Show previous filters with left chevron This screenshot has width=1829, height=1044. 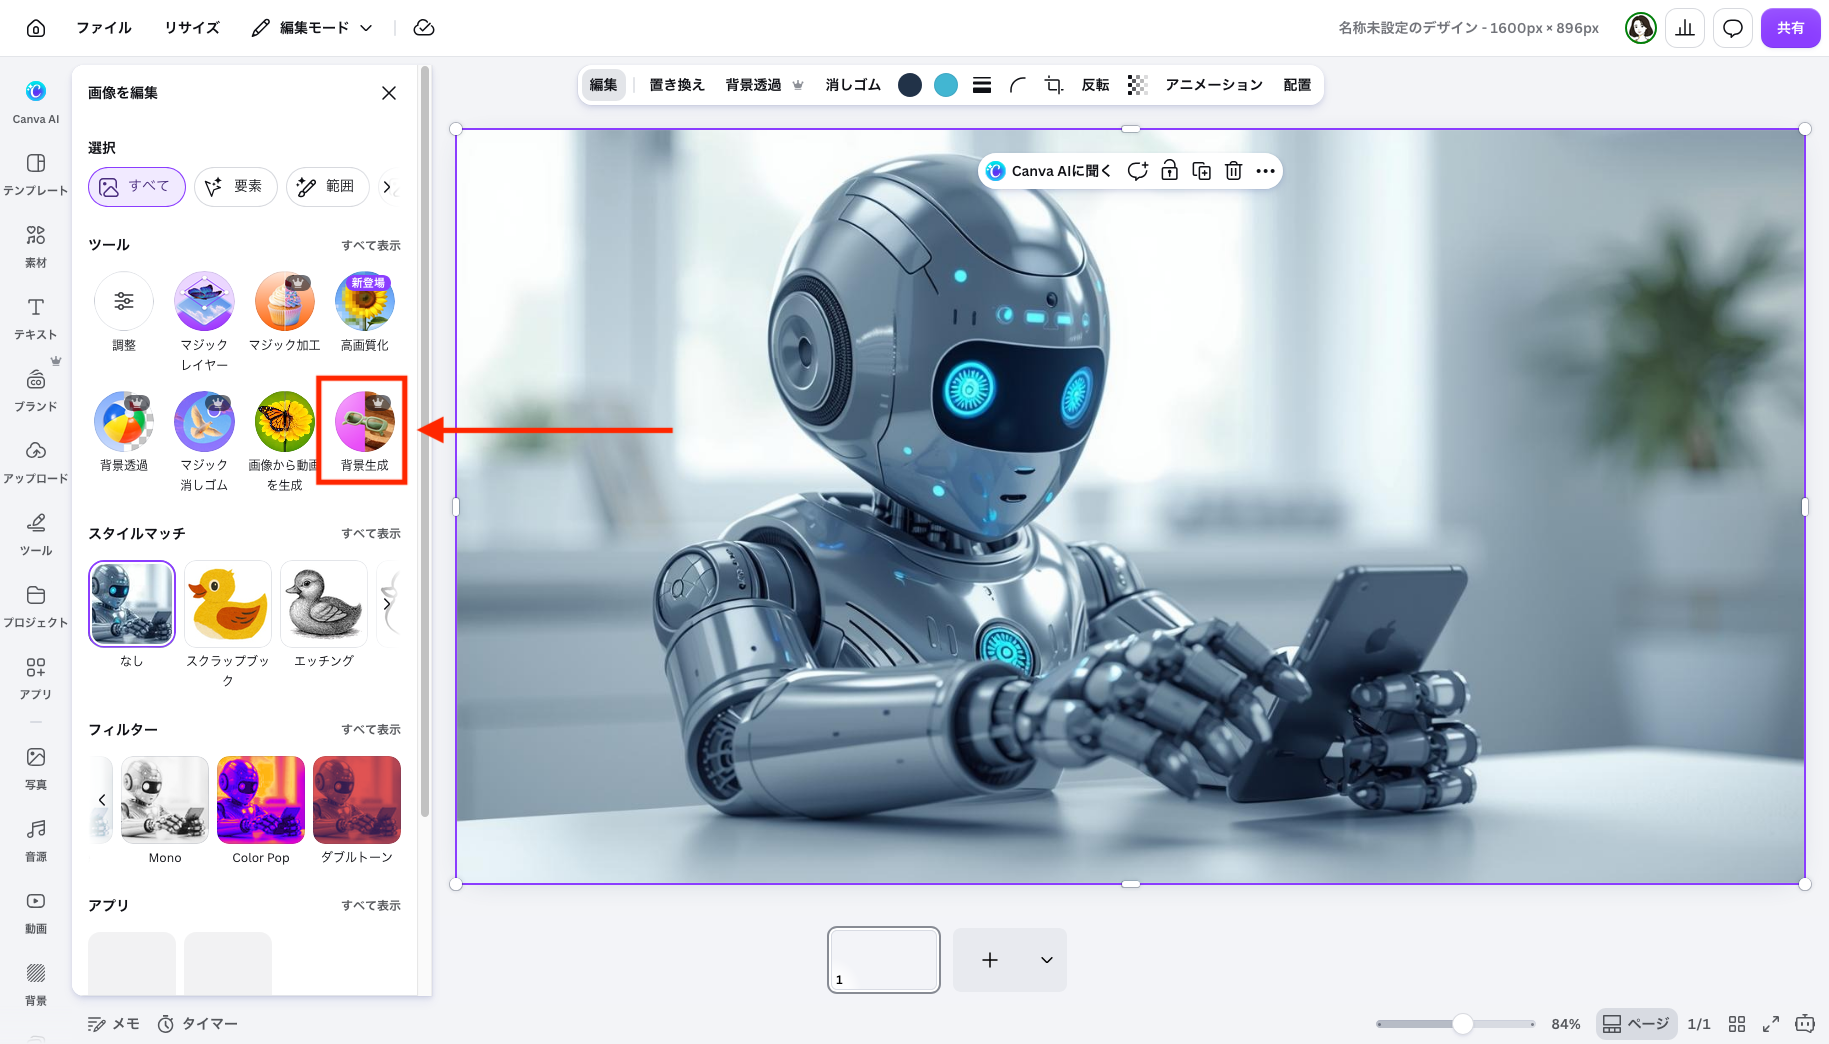[102, 800]
